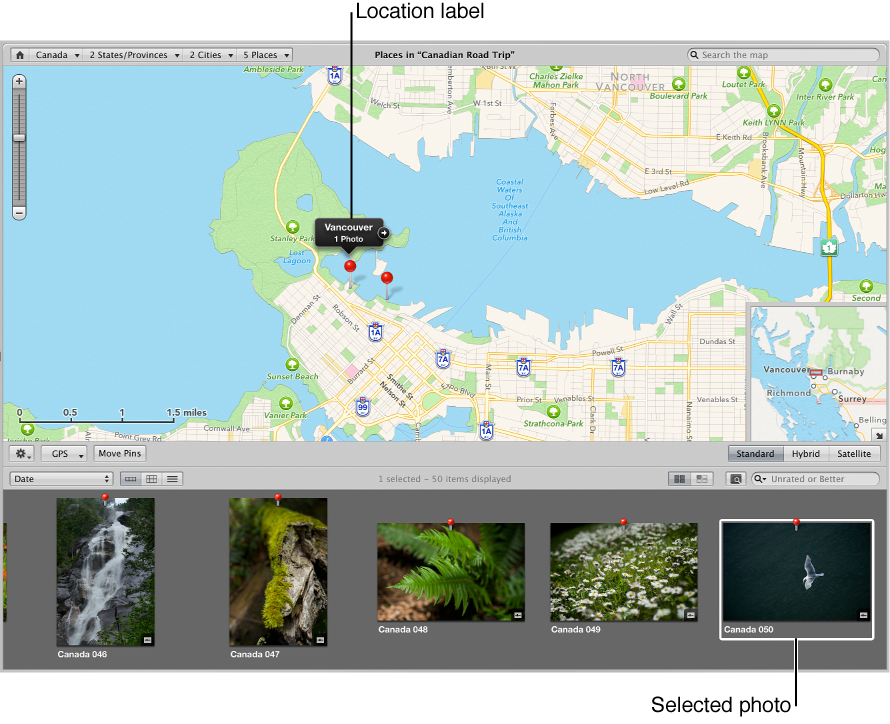Select the loupe search icon near rating filter
890x724 pixels.
click(x=735, y=478)
